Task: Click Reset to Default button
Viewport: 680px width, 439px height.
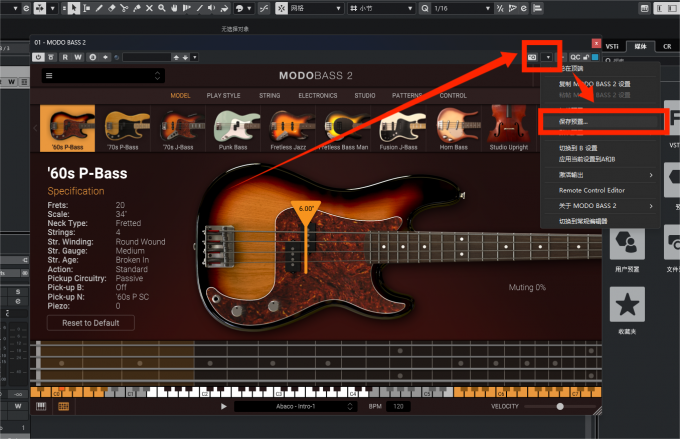Action: [91, 323]
